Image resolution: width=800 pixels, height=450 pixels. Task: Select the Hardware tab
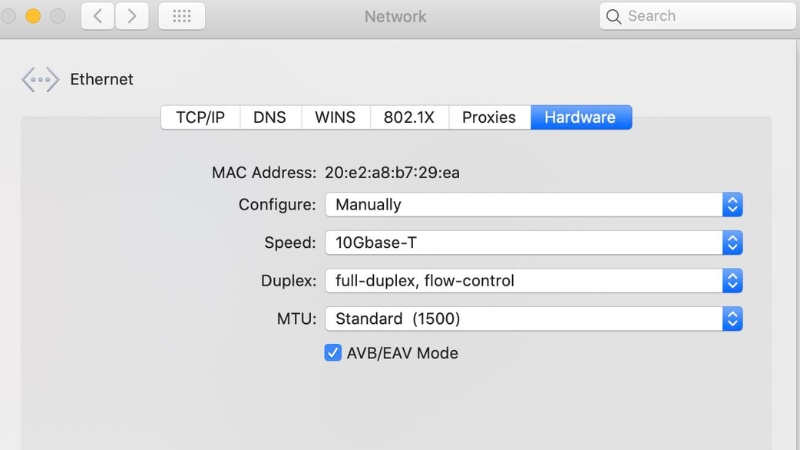[581, 117]
